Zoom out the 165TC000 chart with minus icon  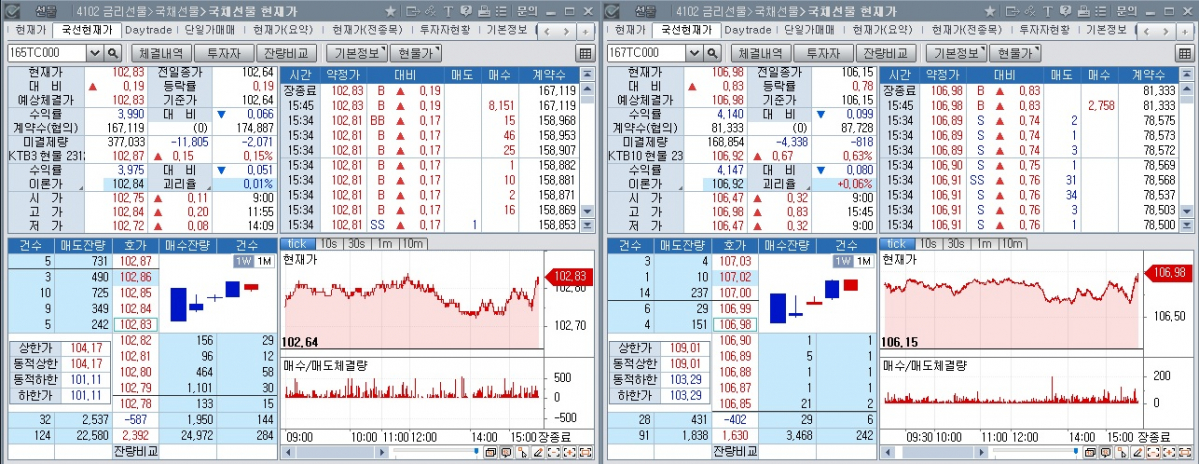tap(554, 453)
